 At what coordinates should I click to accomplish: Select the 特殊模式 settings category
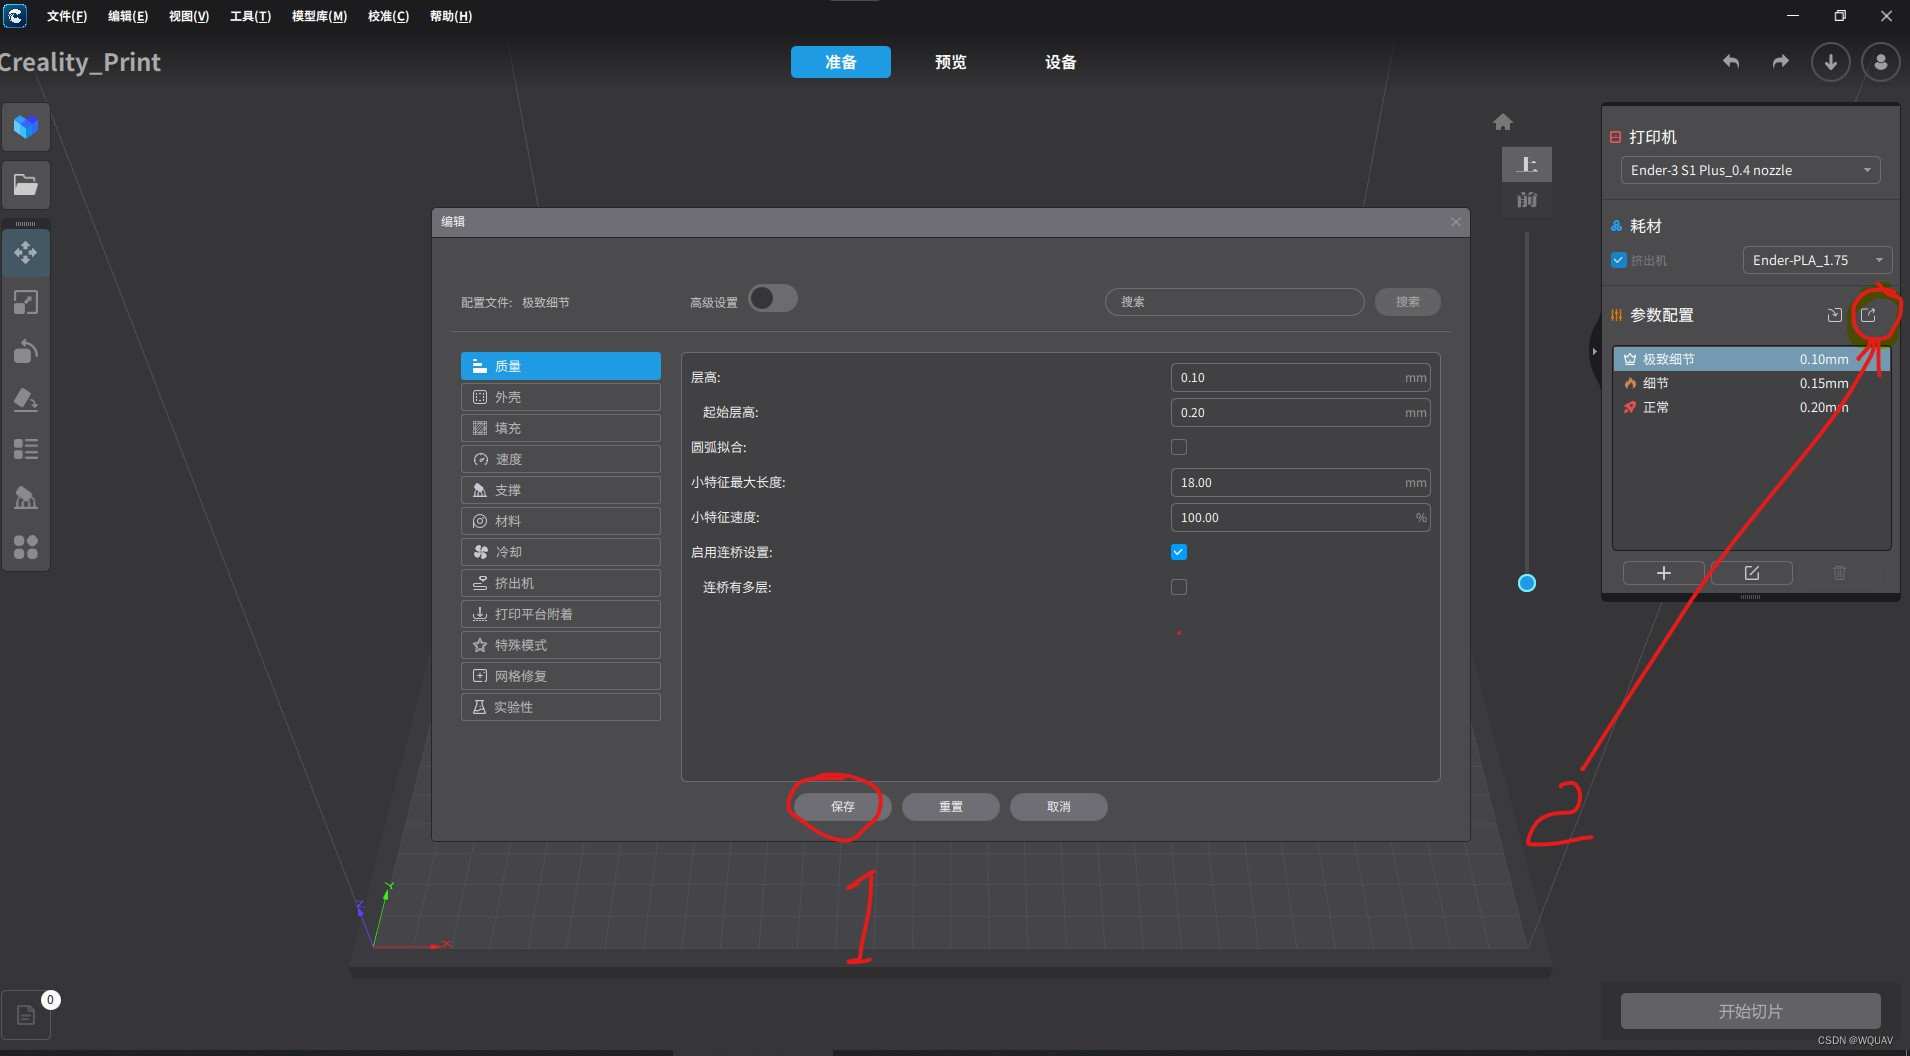click(x=561, y=645)
